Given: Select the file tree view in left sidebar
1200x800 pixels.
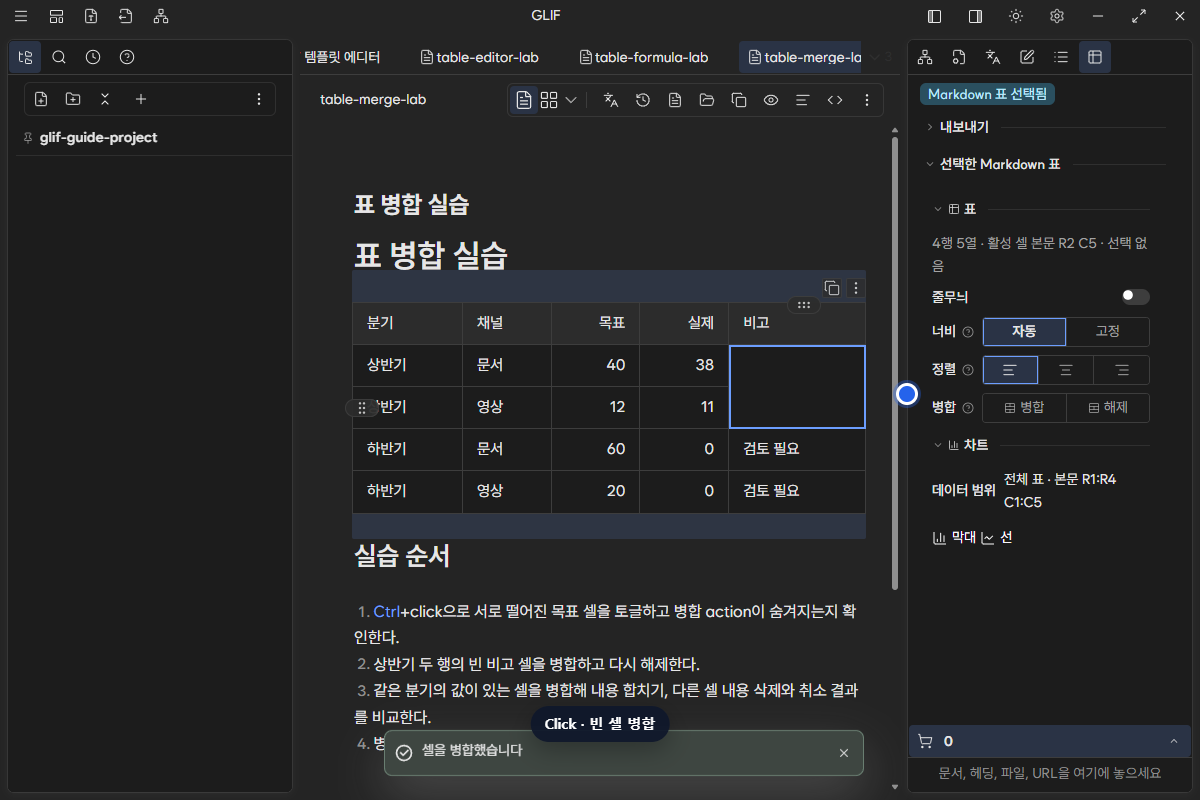Looking at the screenshot, I should [x=25, y=57].
